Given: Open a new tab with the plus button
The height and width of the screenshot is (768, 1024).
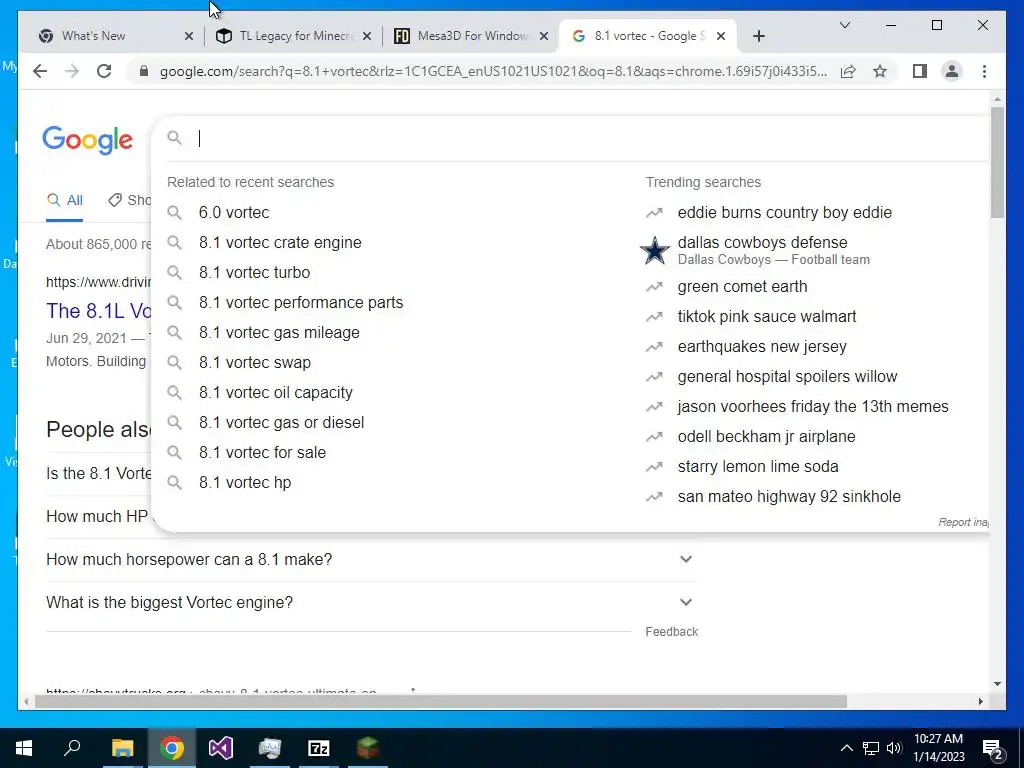Looking at the screenshot, I should pos(758,36).
